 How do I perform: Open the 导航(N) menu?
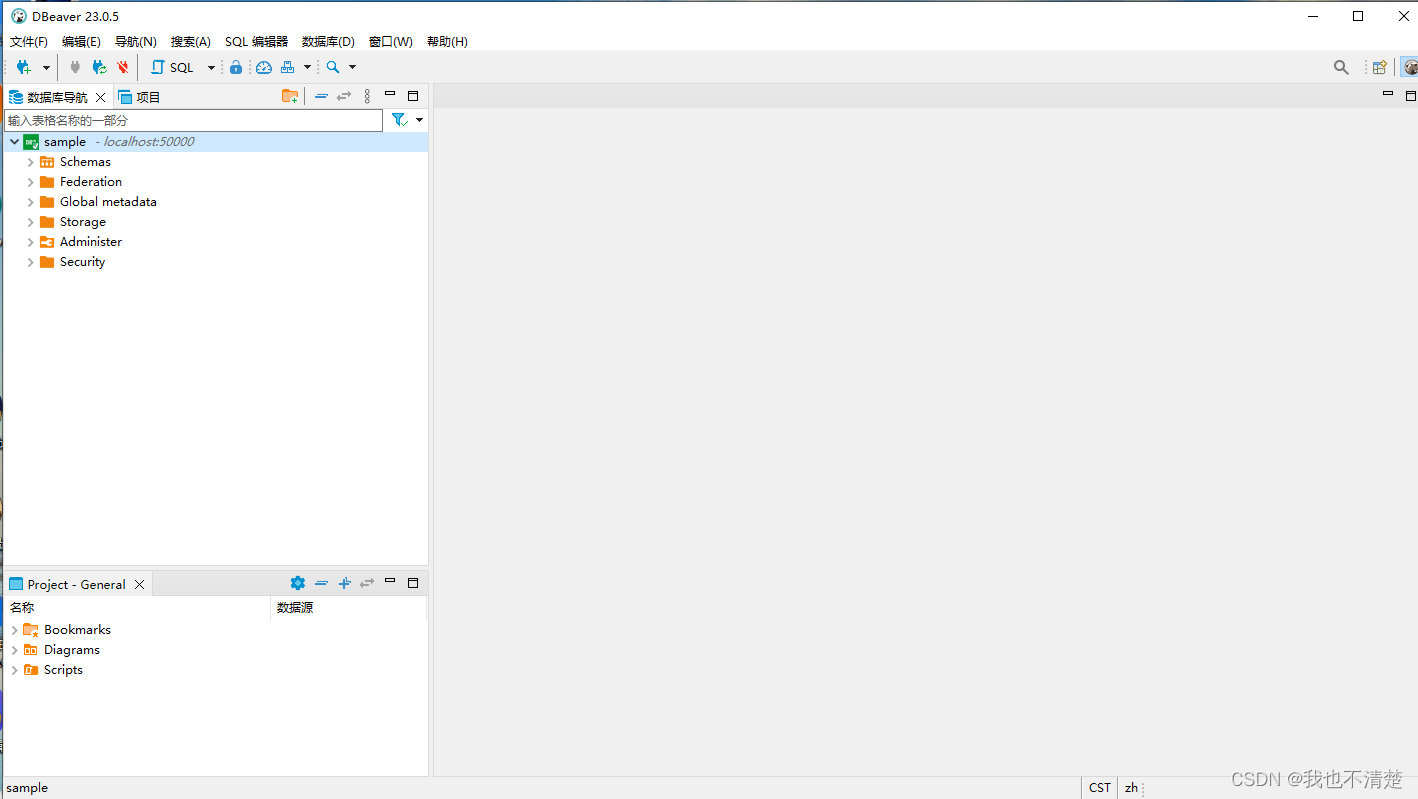pos(136,42)
